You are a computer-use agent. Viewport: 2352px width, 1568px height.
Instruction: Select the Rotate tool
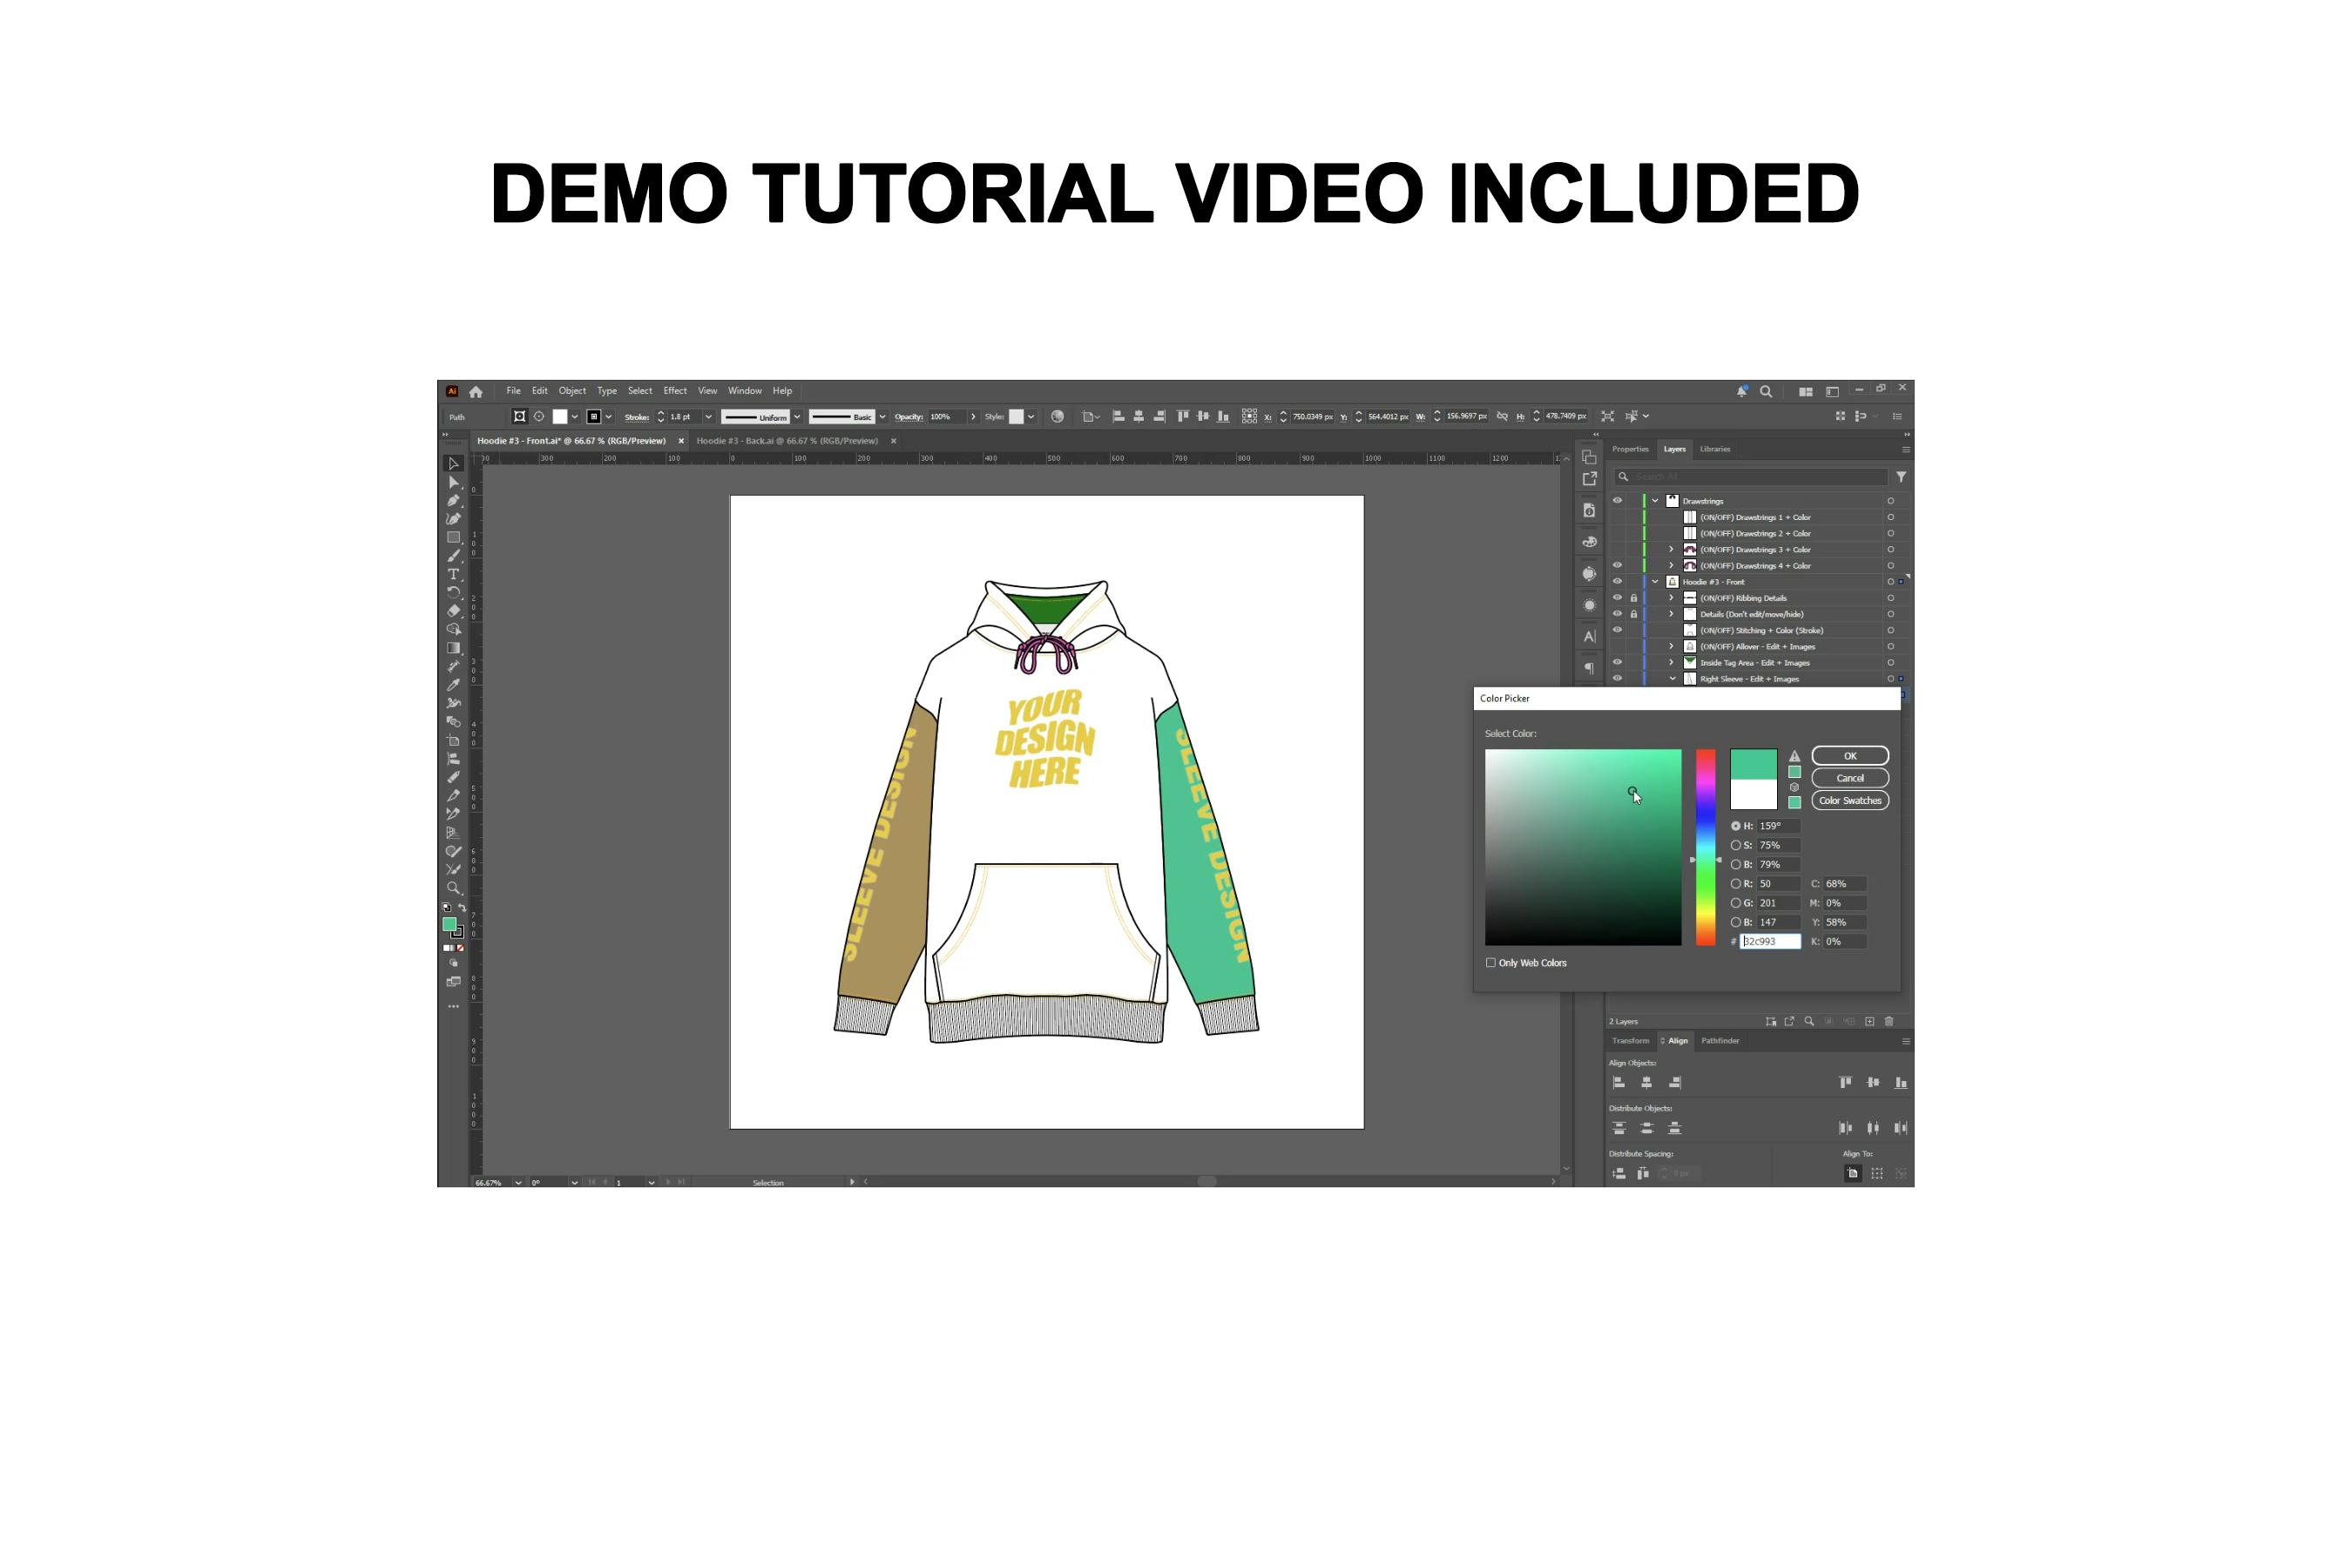click(x=453, y=592)
